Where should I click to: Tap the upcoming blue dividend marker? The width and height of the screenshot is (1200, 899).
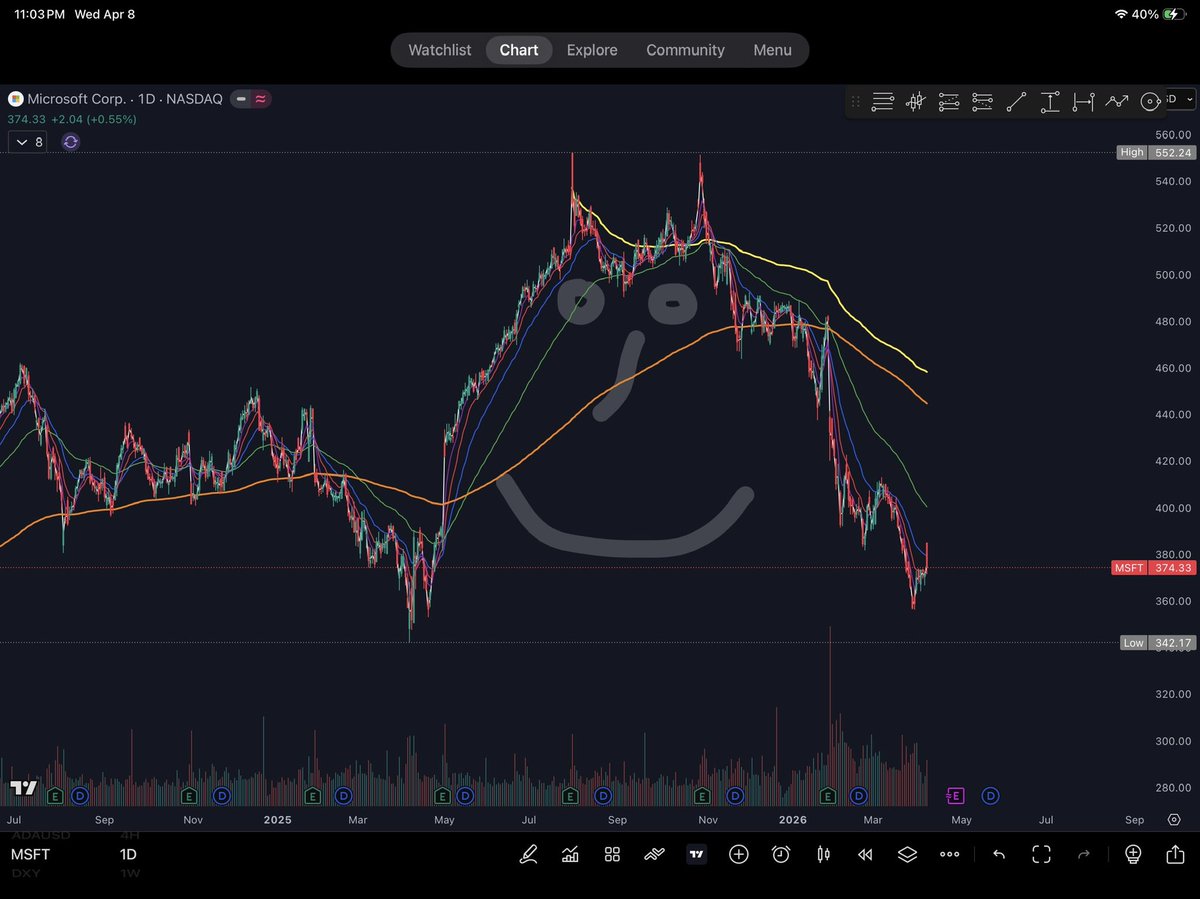990,796
